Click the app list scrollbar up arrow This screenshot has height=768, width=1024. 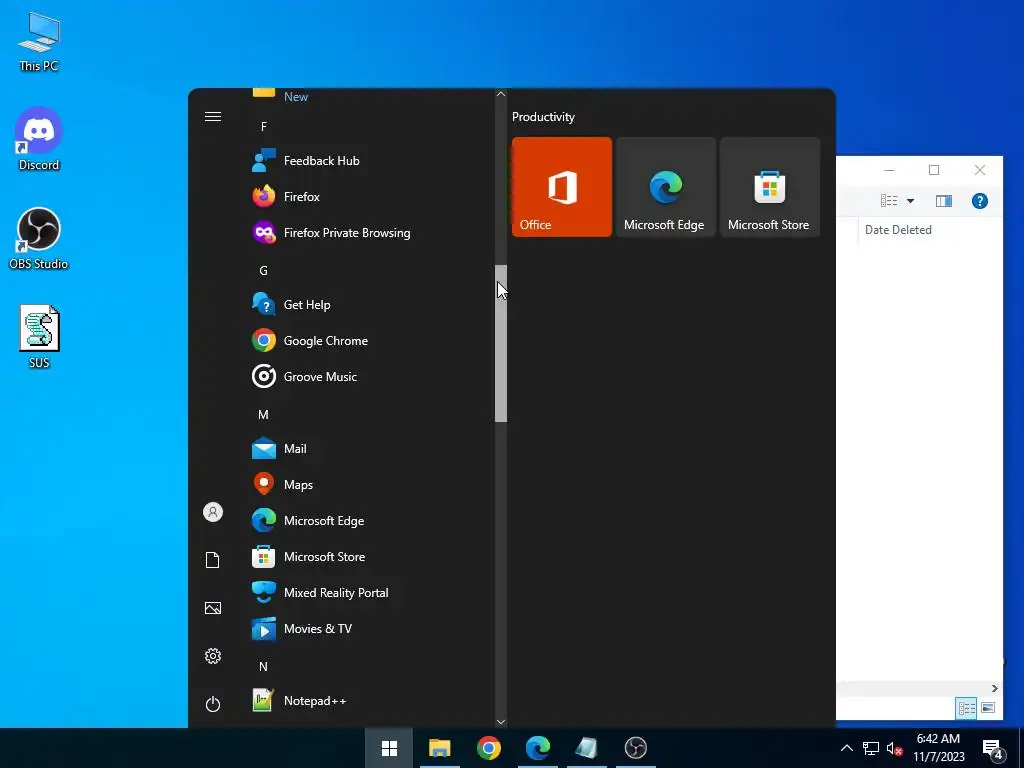[x=501, y=94]
